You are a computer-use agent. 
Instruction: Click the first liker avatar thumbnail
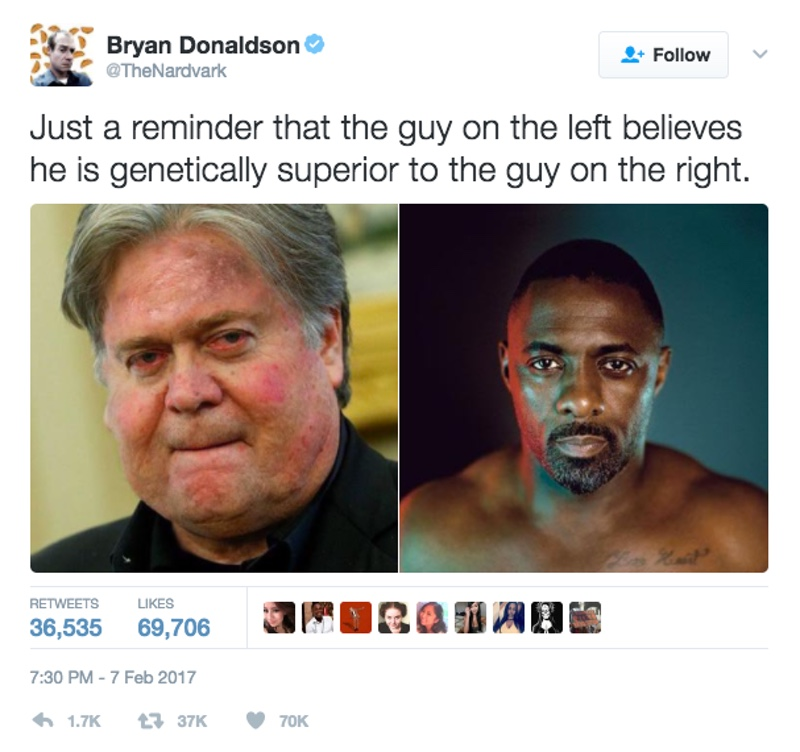(279, 617)
